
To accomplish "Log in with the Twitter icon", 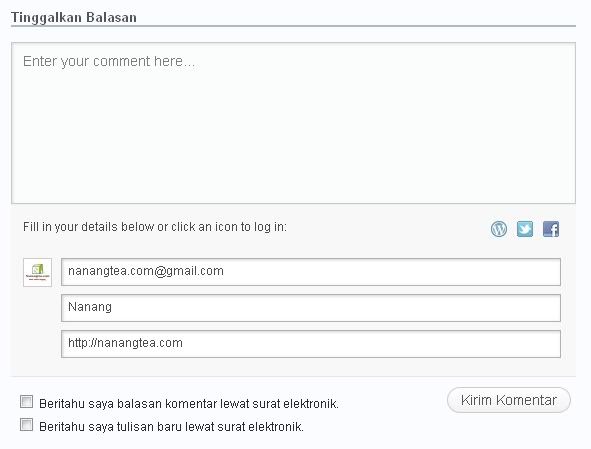I will pos(525,229).
